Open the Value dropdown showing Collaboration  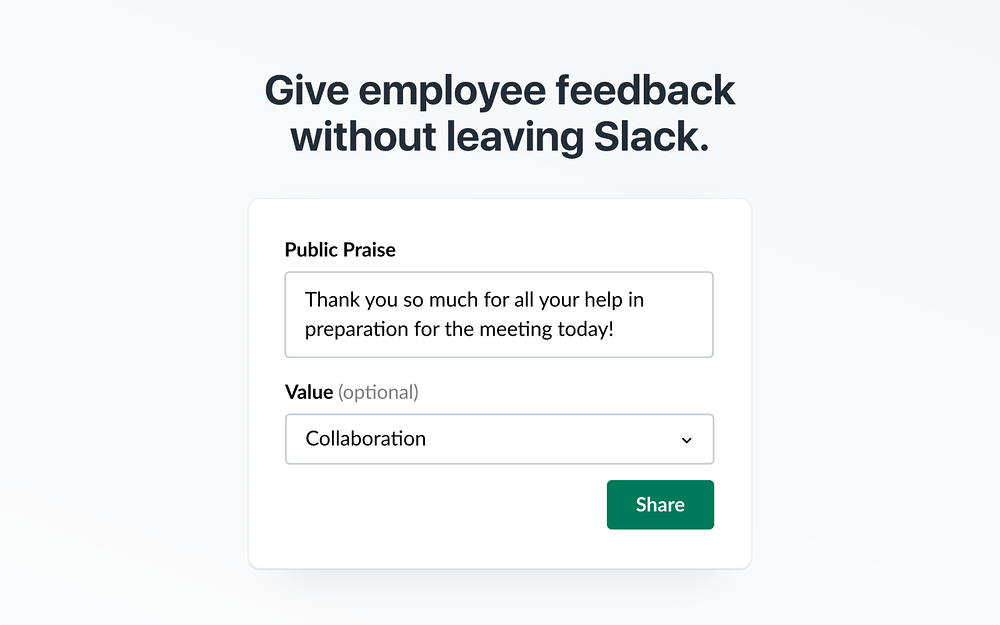tap(499, 439)
